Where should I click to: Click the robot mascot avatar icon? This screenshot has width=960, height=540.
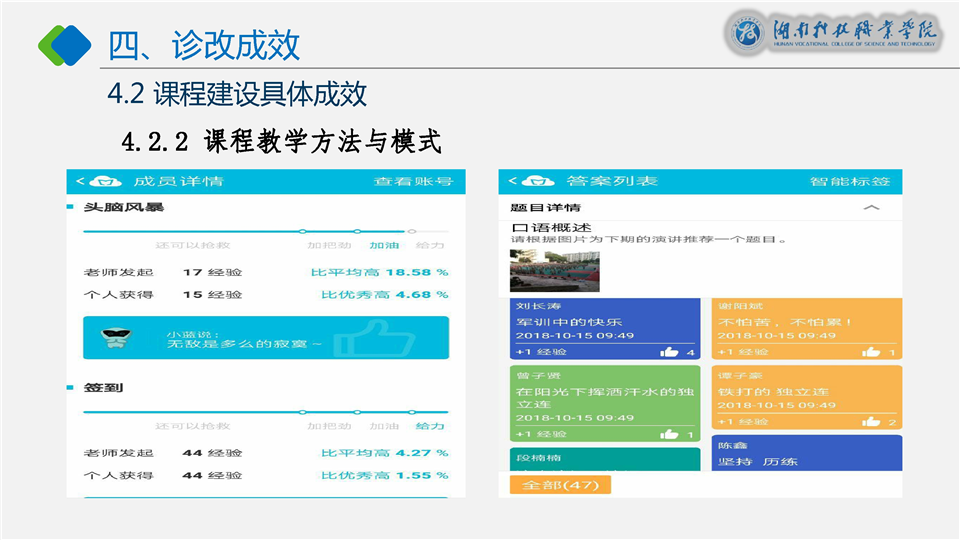(119, 338)
